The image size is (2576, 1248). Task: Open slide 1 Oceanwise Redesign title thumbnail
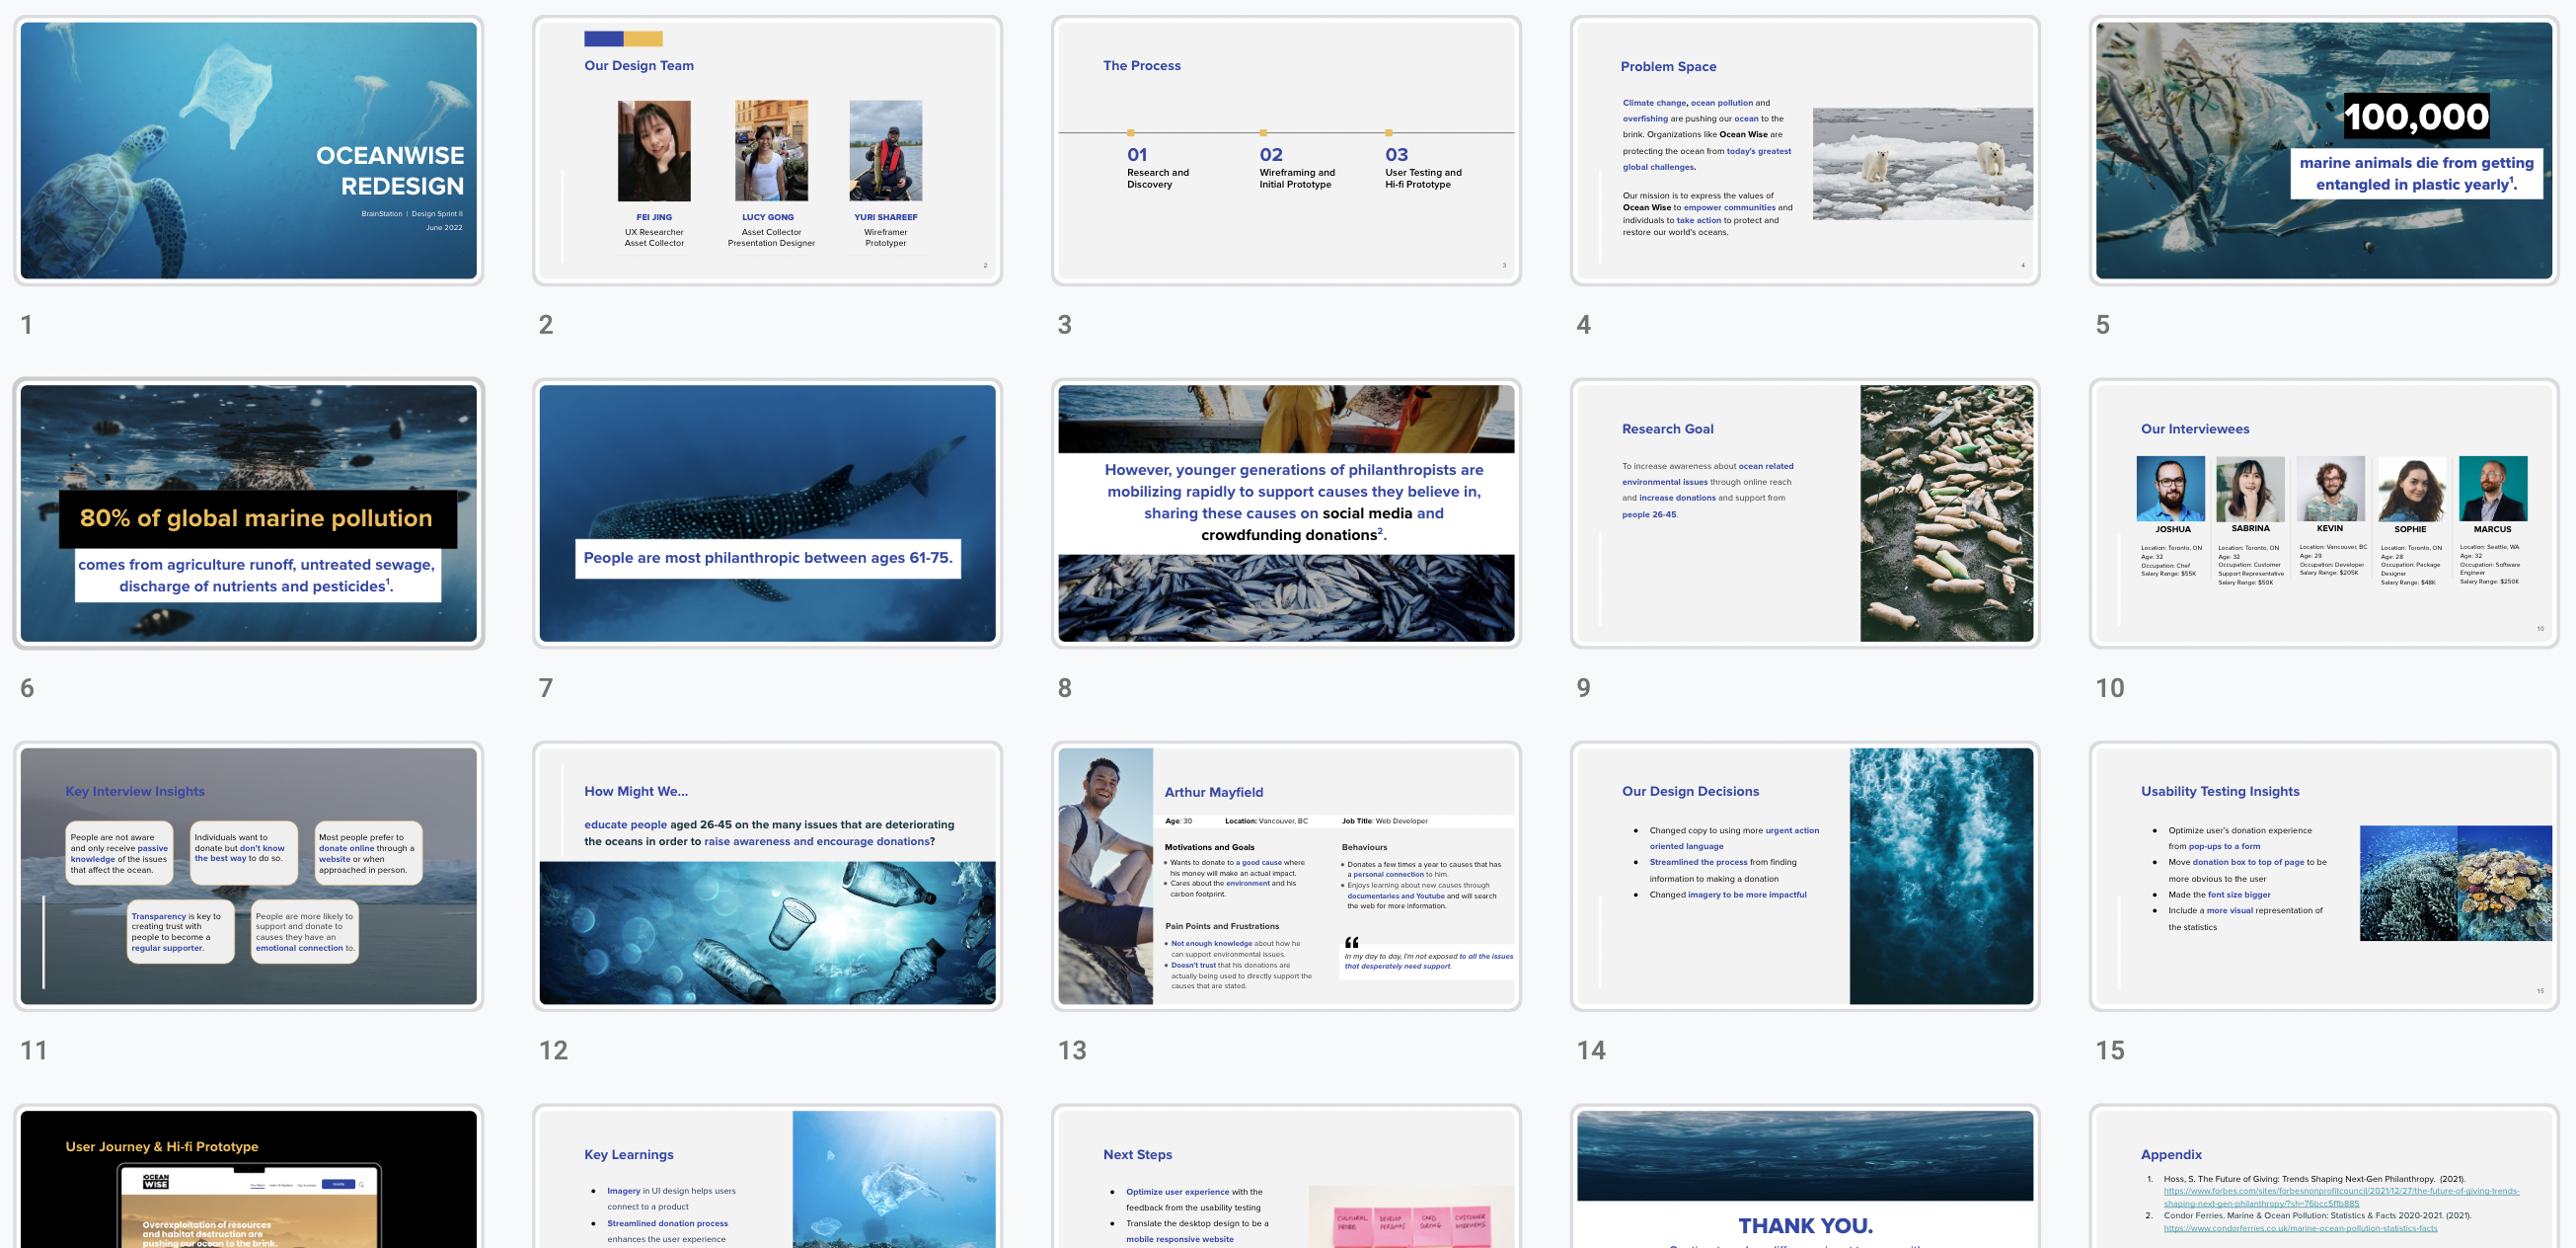point(248,150)
